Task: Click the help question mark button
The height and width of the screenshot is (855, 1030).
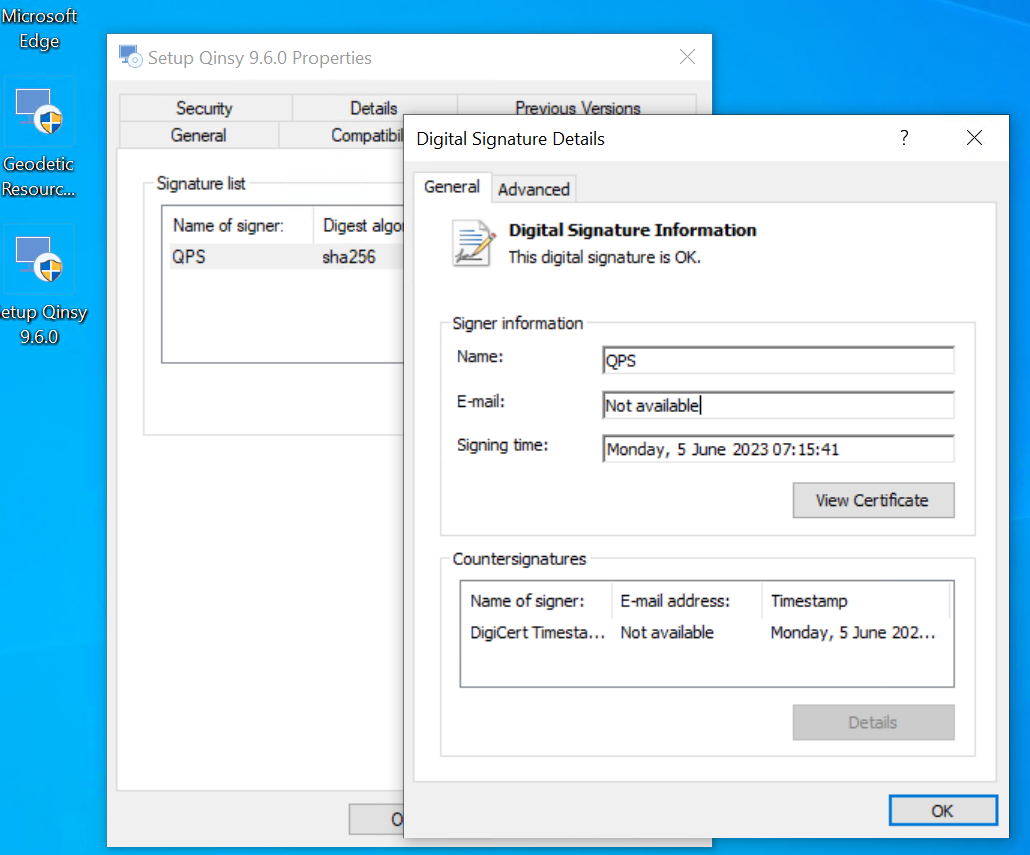Action: (x=904, y=138)
